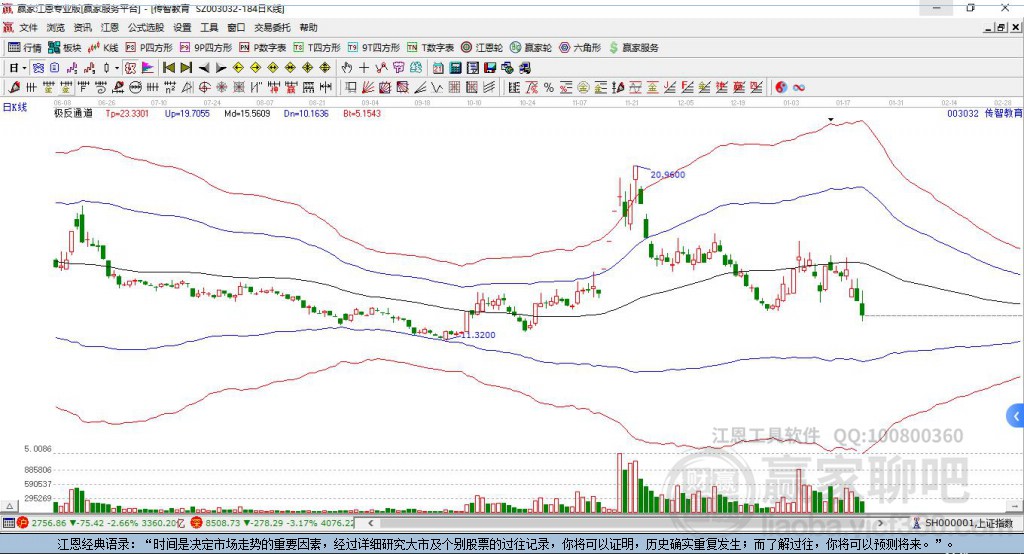Viewport: 1024px width, 554px height.
Task: Open the 帮助 menu
Action: tap(308, 27)
